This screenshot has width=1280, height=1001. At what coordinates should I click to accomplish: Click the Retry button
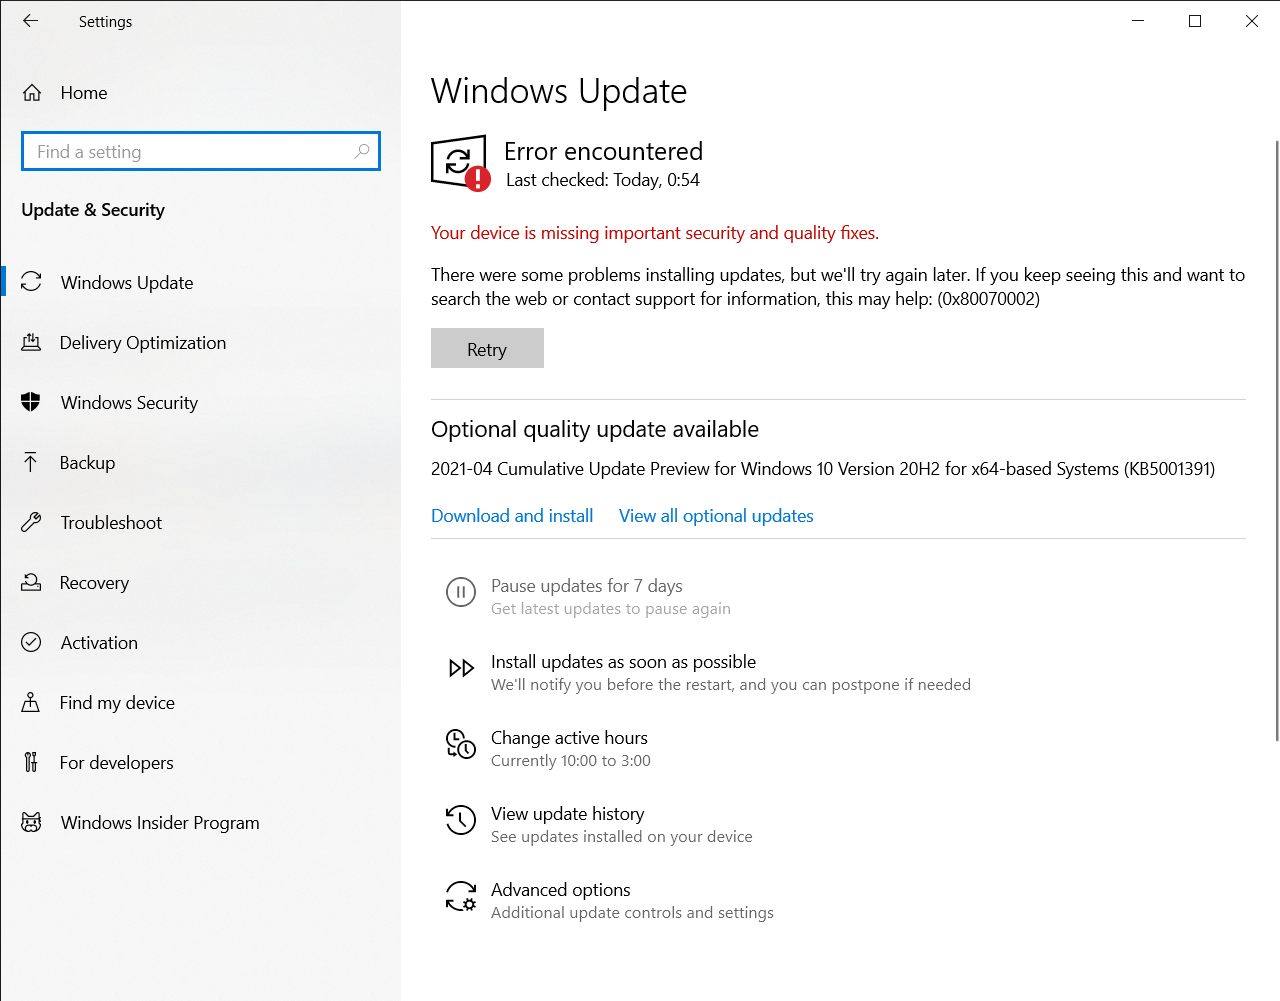point(487,348)
